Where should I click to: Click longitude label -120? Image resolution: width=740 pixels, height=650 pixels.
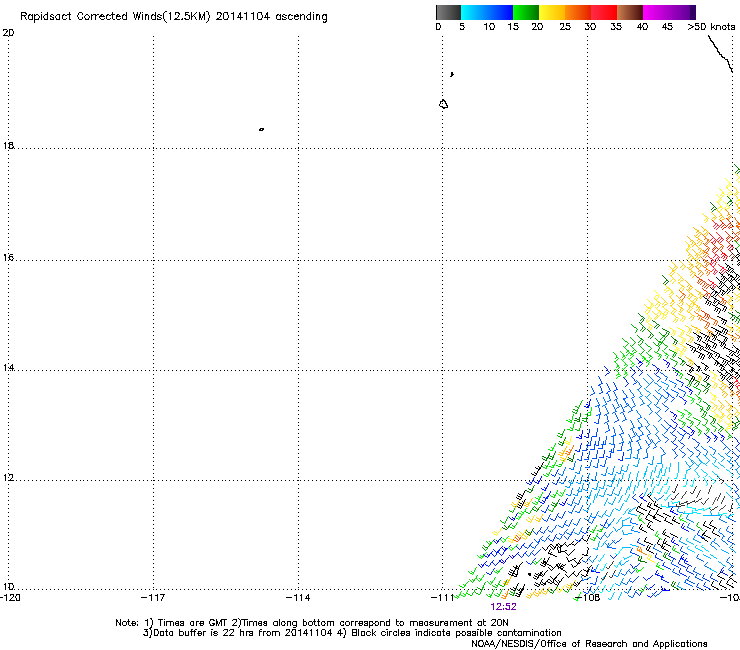click(10, 598)
